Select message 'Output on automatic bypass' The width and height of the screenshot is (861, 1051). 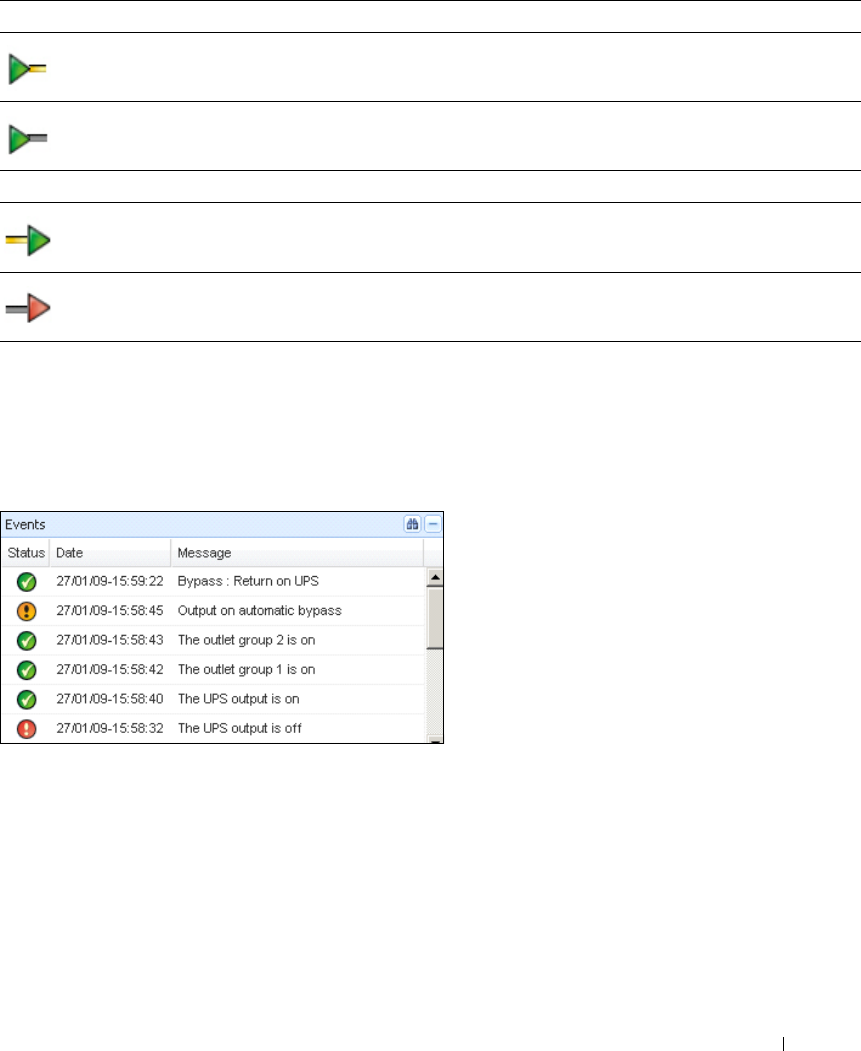coord(259,611)
